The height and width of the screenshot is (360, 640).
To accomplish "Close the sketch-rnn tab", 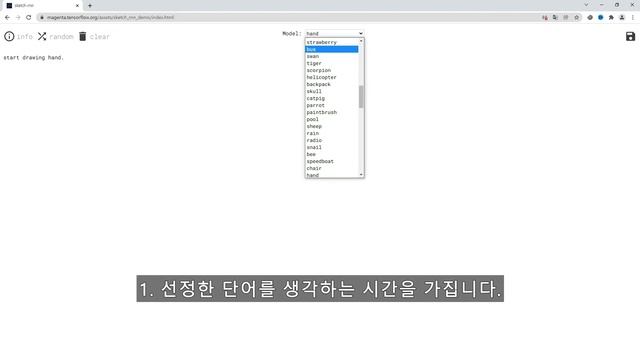I will 77,6.
